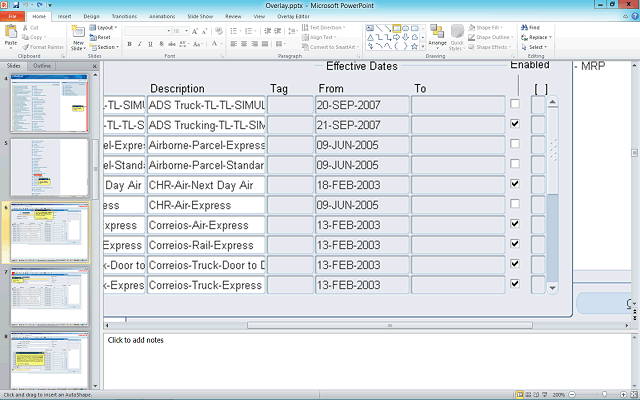Apply bold formatting from Font group

(x=129, y=45)
